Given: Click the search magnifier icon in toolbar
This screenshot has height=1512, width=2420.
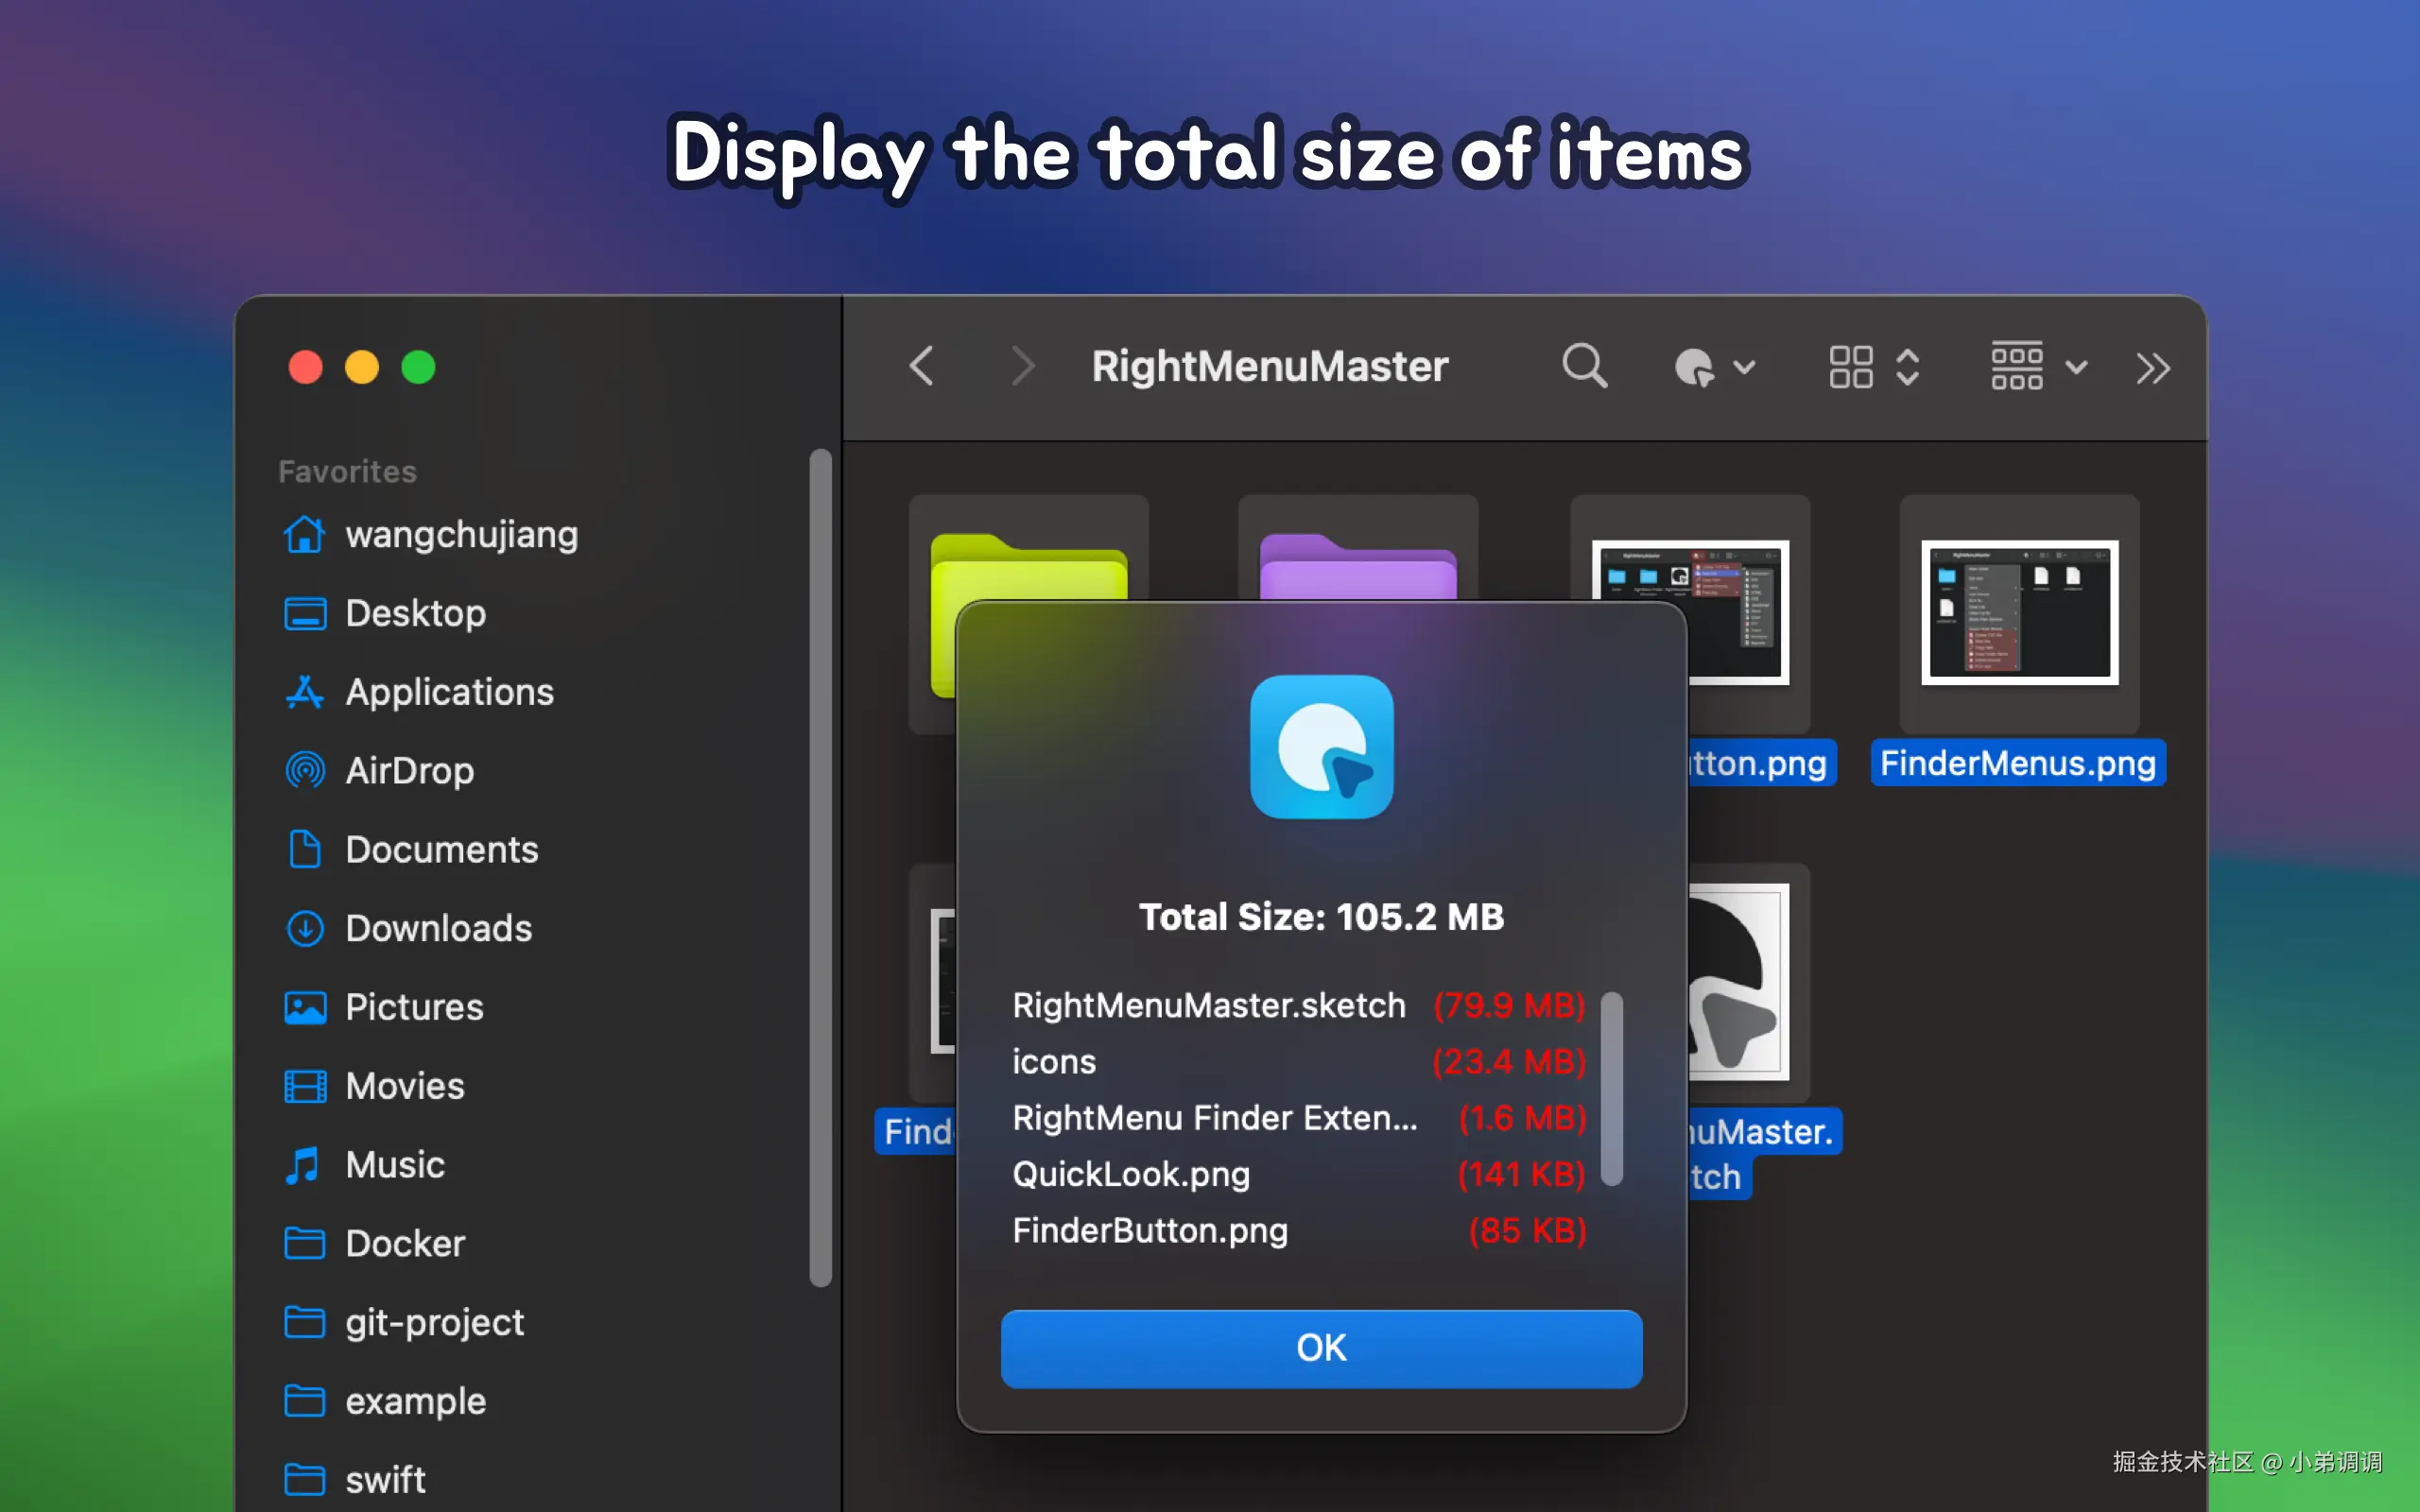Looking at the screenshot, I should (1584, 366).
